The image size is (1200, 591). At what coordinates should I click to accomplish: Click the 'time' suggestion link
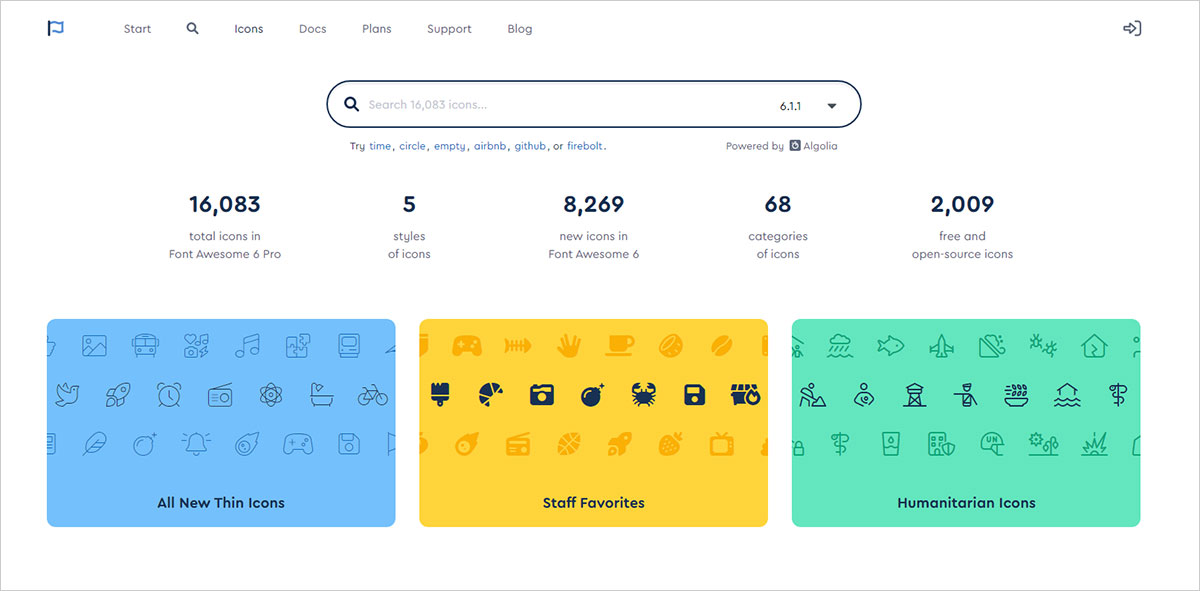pos(380,146)
